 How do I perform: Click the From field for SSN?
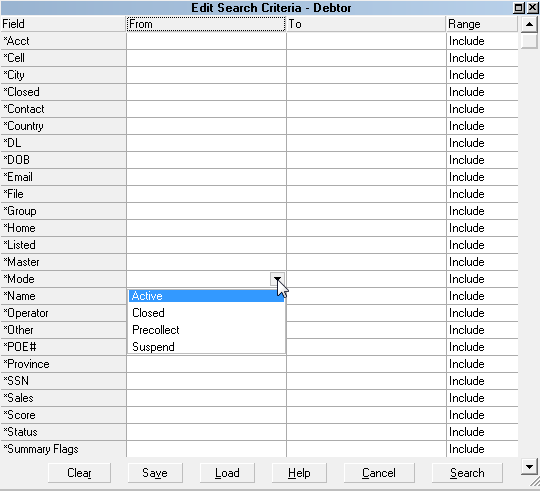pos(206,381)
